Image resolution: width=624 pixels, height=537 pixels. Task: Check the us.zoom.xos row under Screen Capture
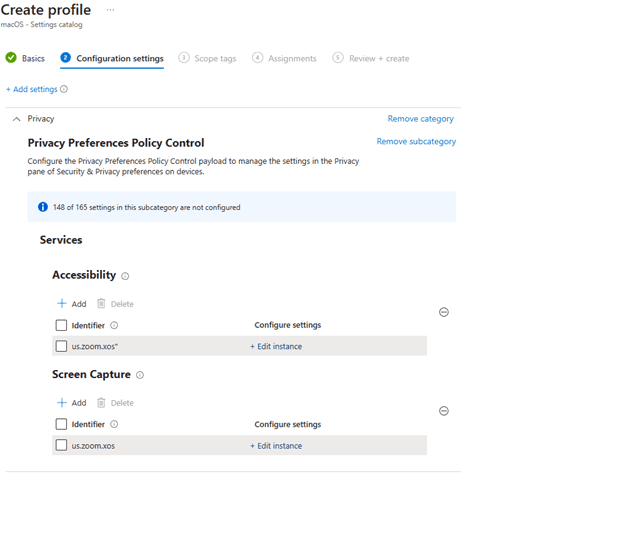[x=61, y=445]
